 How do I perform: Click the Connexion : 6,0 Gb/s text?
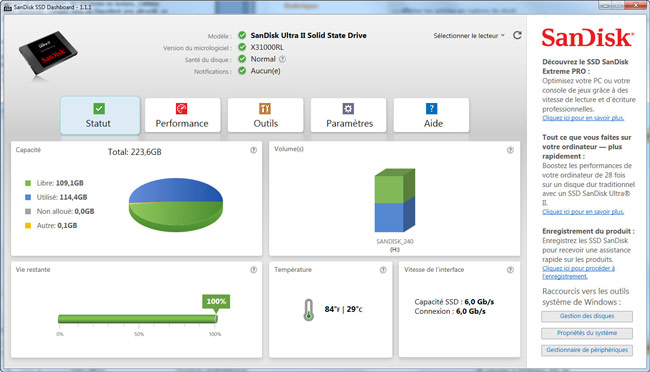[x=450, y=311]
